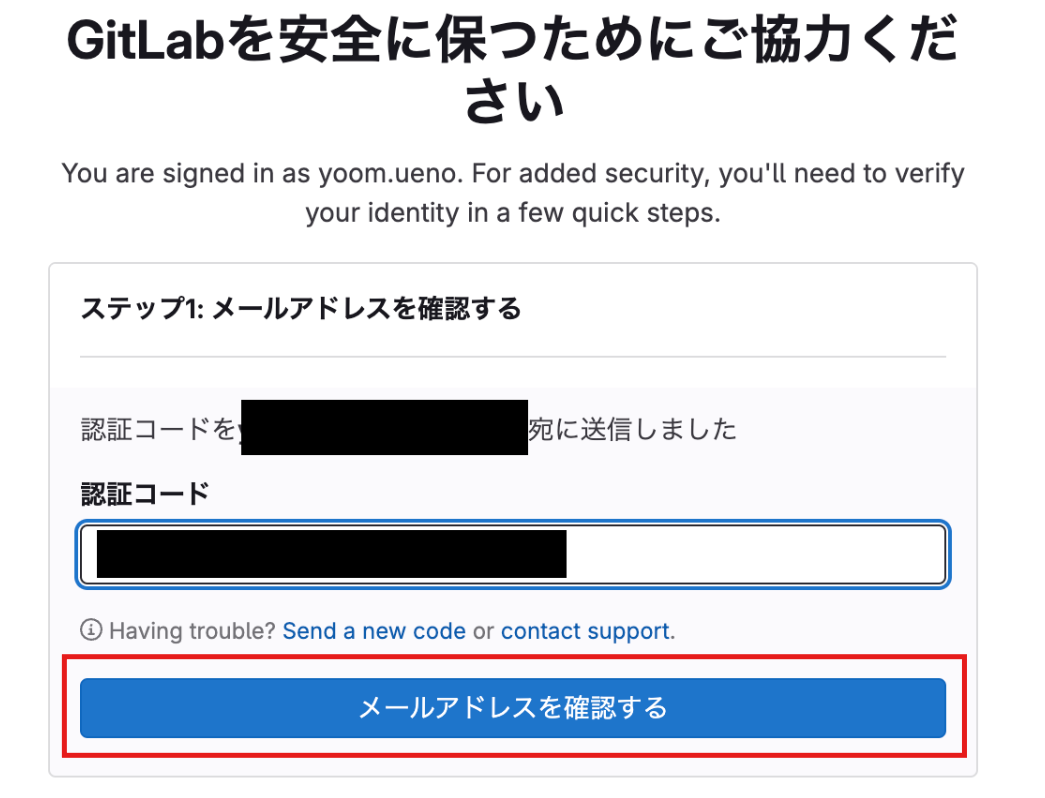
Task: Click the divider line under the step title
Action: pos(512,356)
